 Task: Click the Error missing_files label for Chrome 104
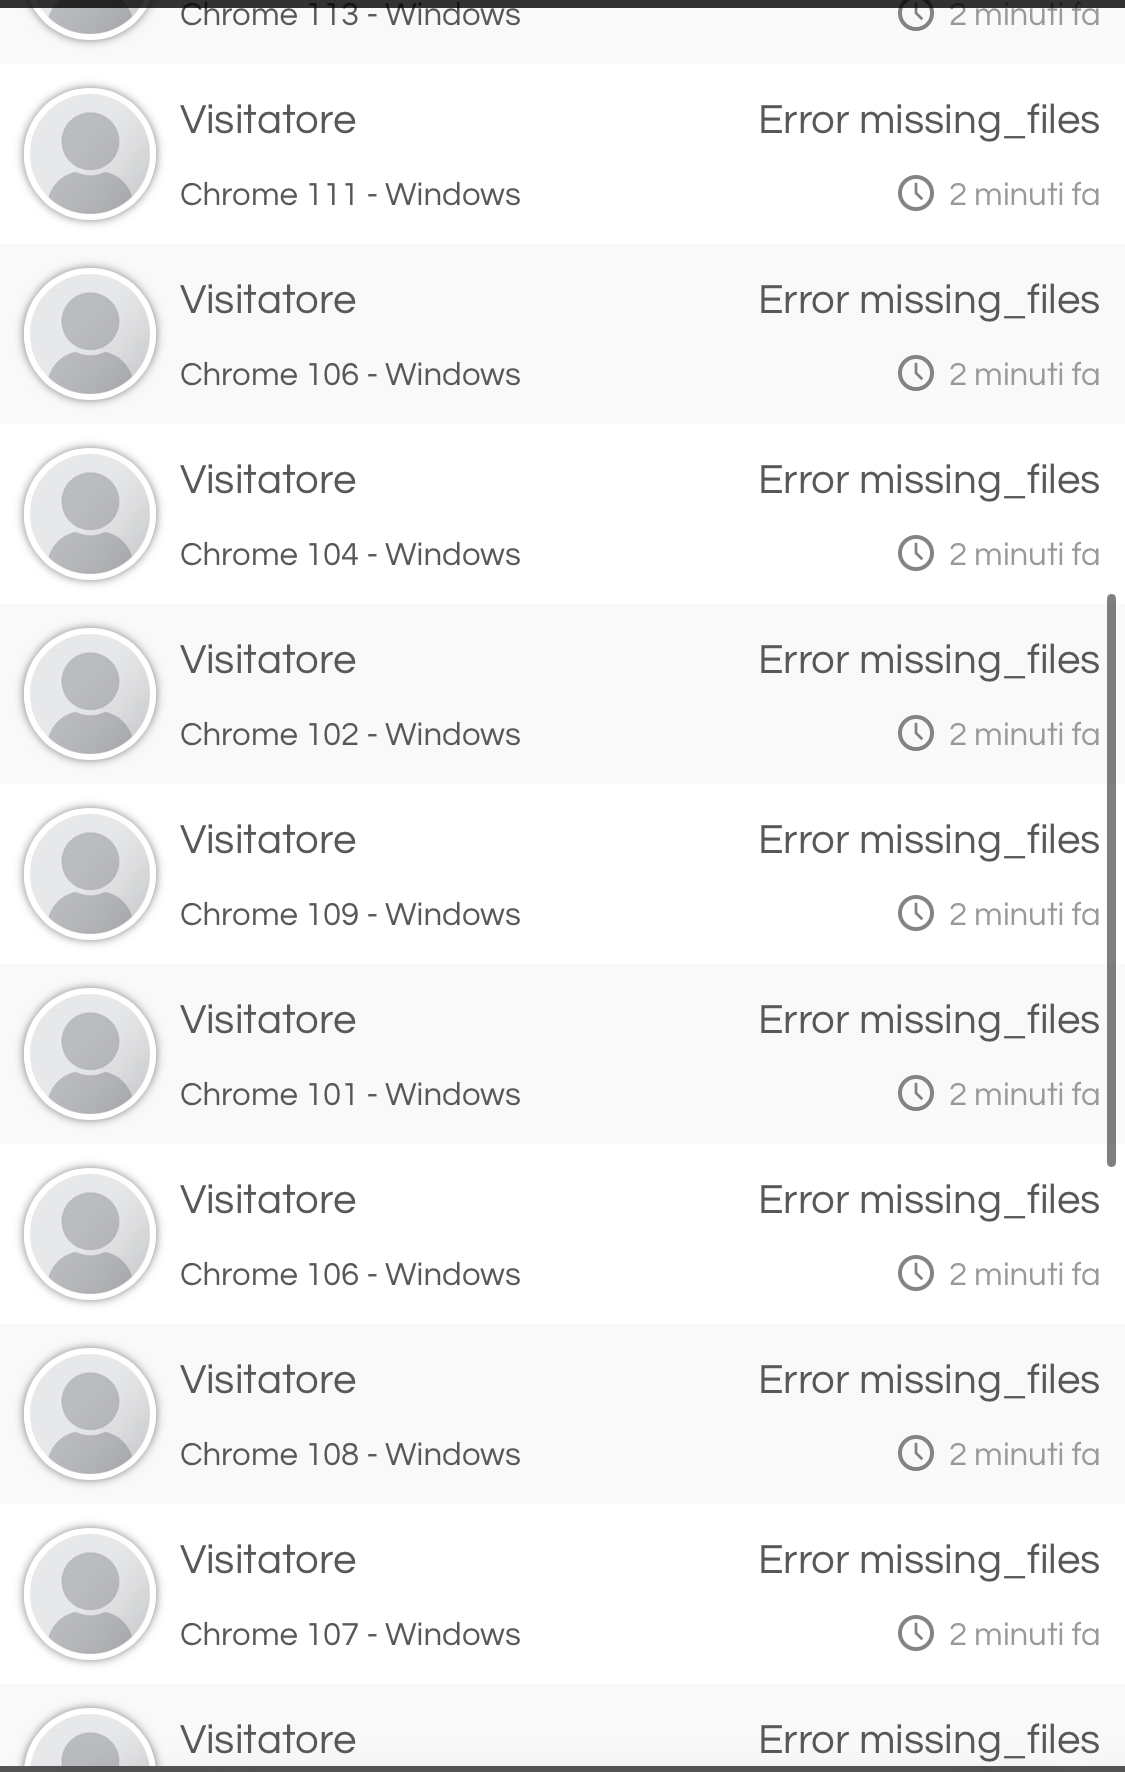click(x=928, y=479)
